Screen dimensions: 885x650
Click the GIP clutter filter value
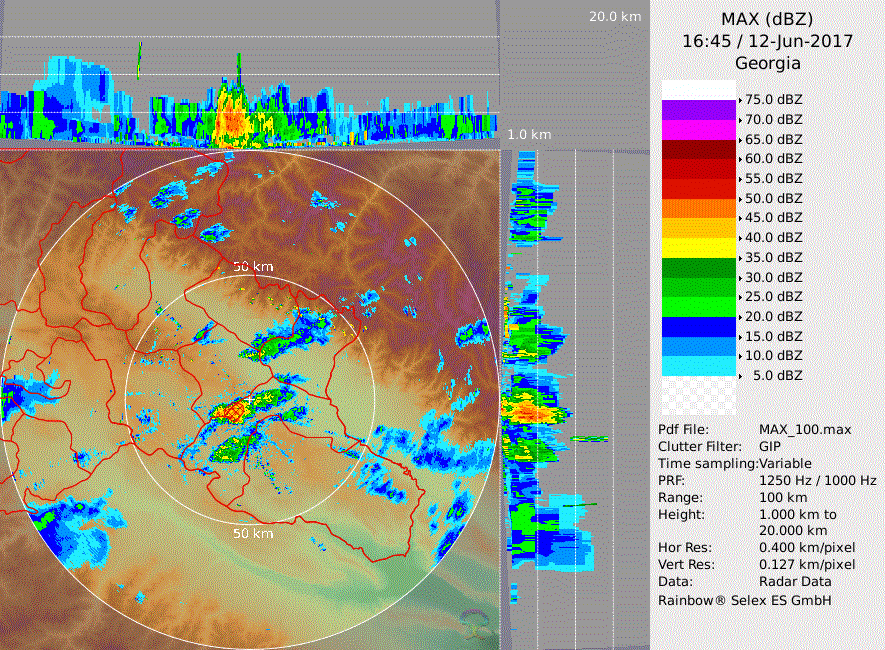coord(771,447)
